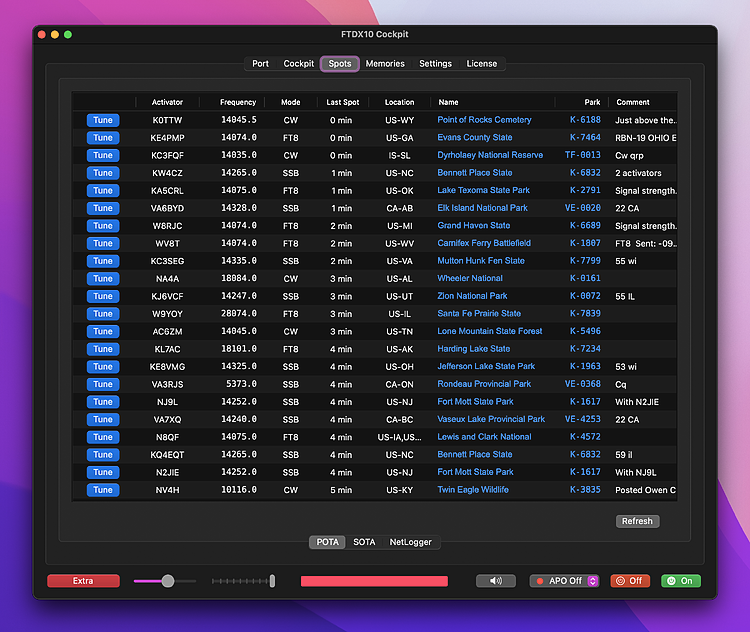
Task: Open the Settings tab
Action: (435, 64)
